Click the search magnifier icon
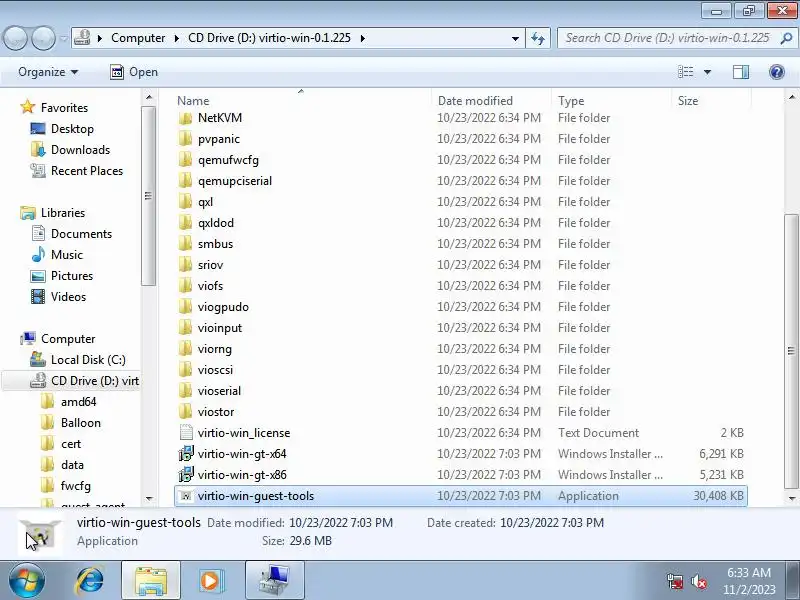 click(x=786, y=38)
